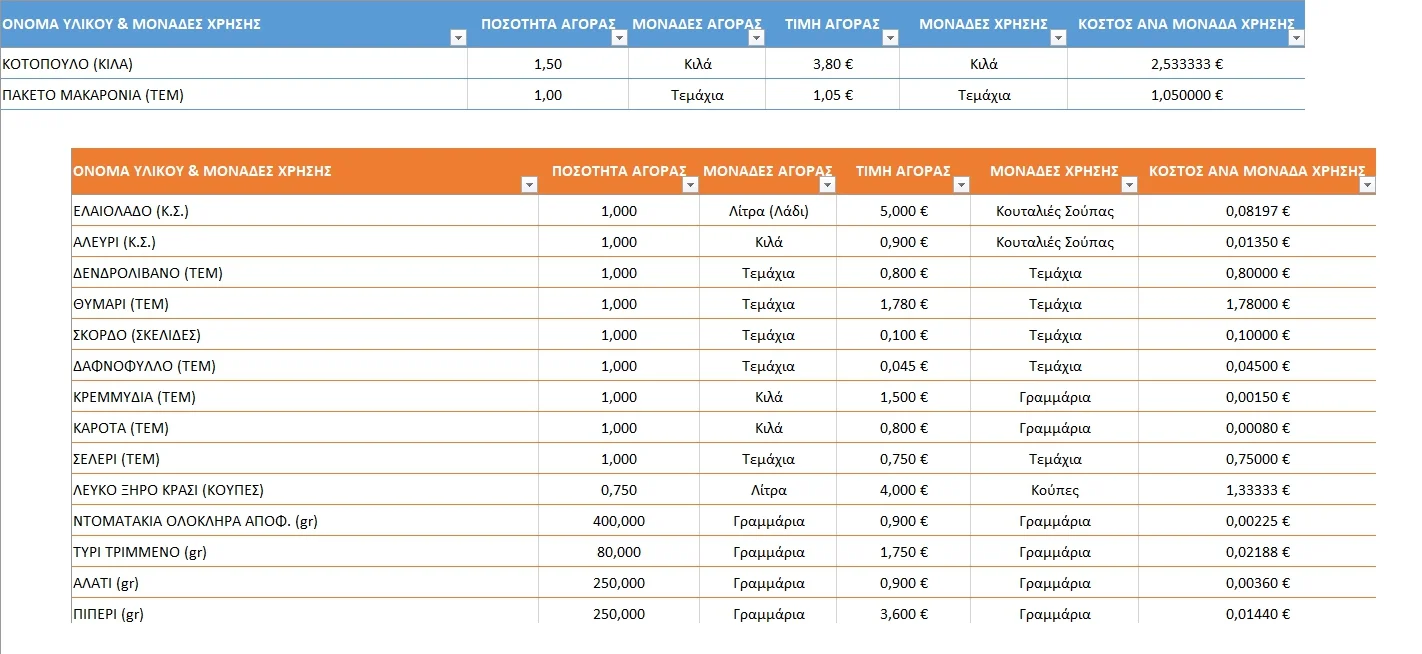The height and width of the screenshot is (654, 1422).
Task: Select the ΝΤΟΜΑΤΑΚΙΑ ΟΛΟΚΛΗΡΑ ΑΠΟΦ. (gr) cell
Action: 305,521
